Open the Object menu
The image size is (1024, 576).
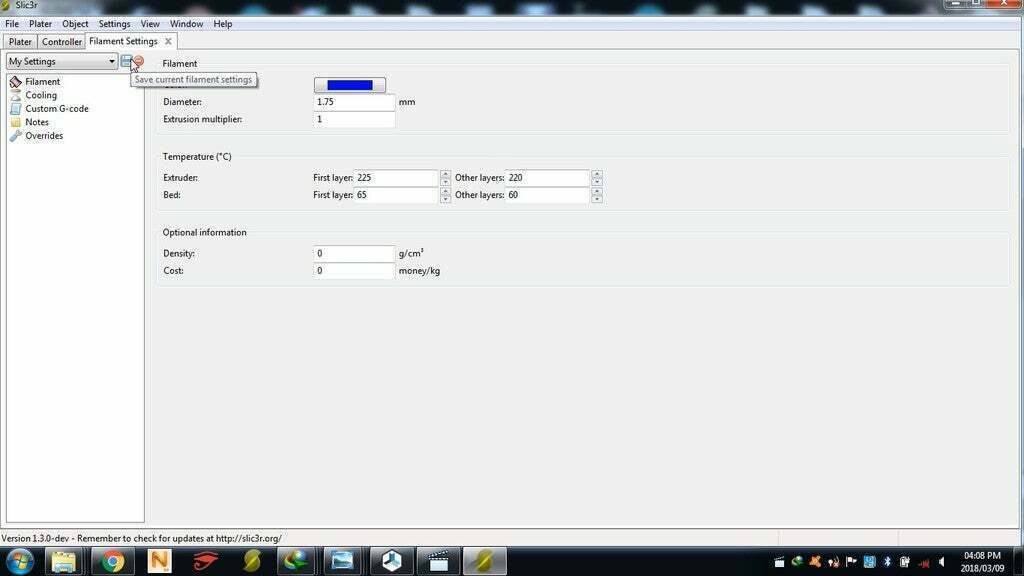point(75,24)
